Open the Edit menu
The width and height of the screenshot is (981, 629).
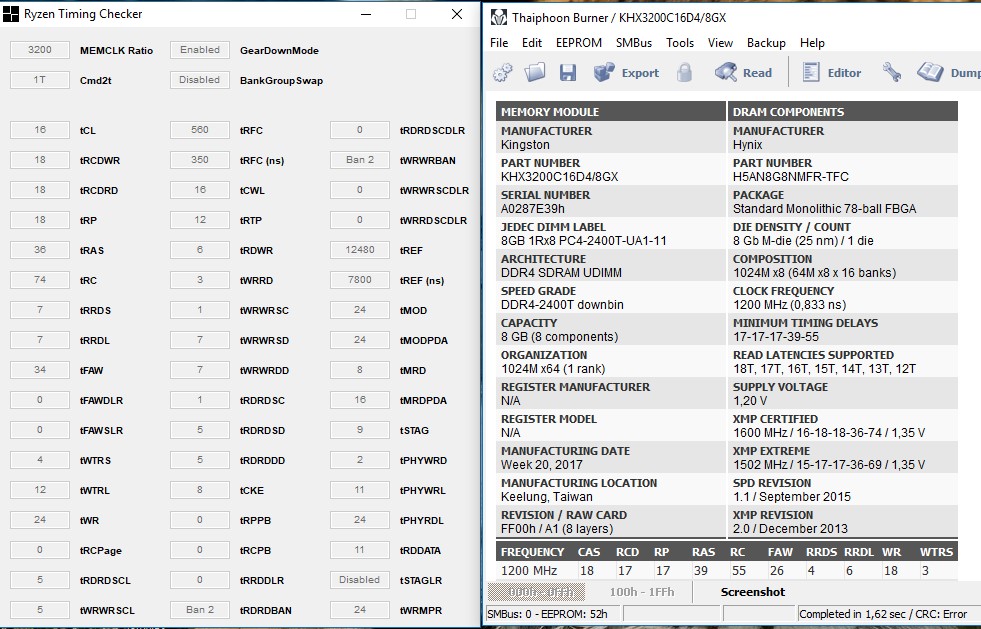pos(532,43)
